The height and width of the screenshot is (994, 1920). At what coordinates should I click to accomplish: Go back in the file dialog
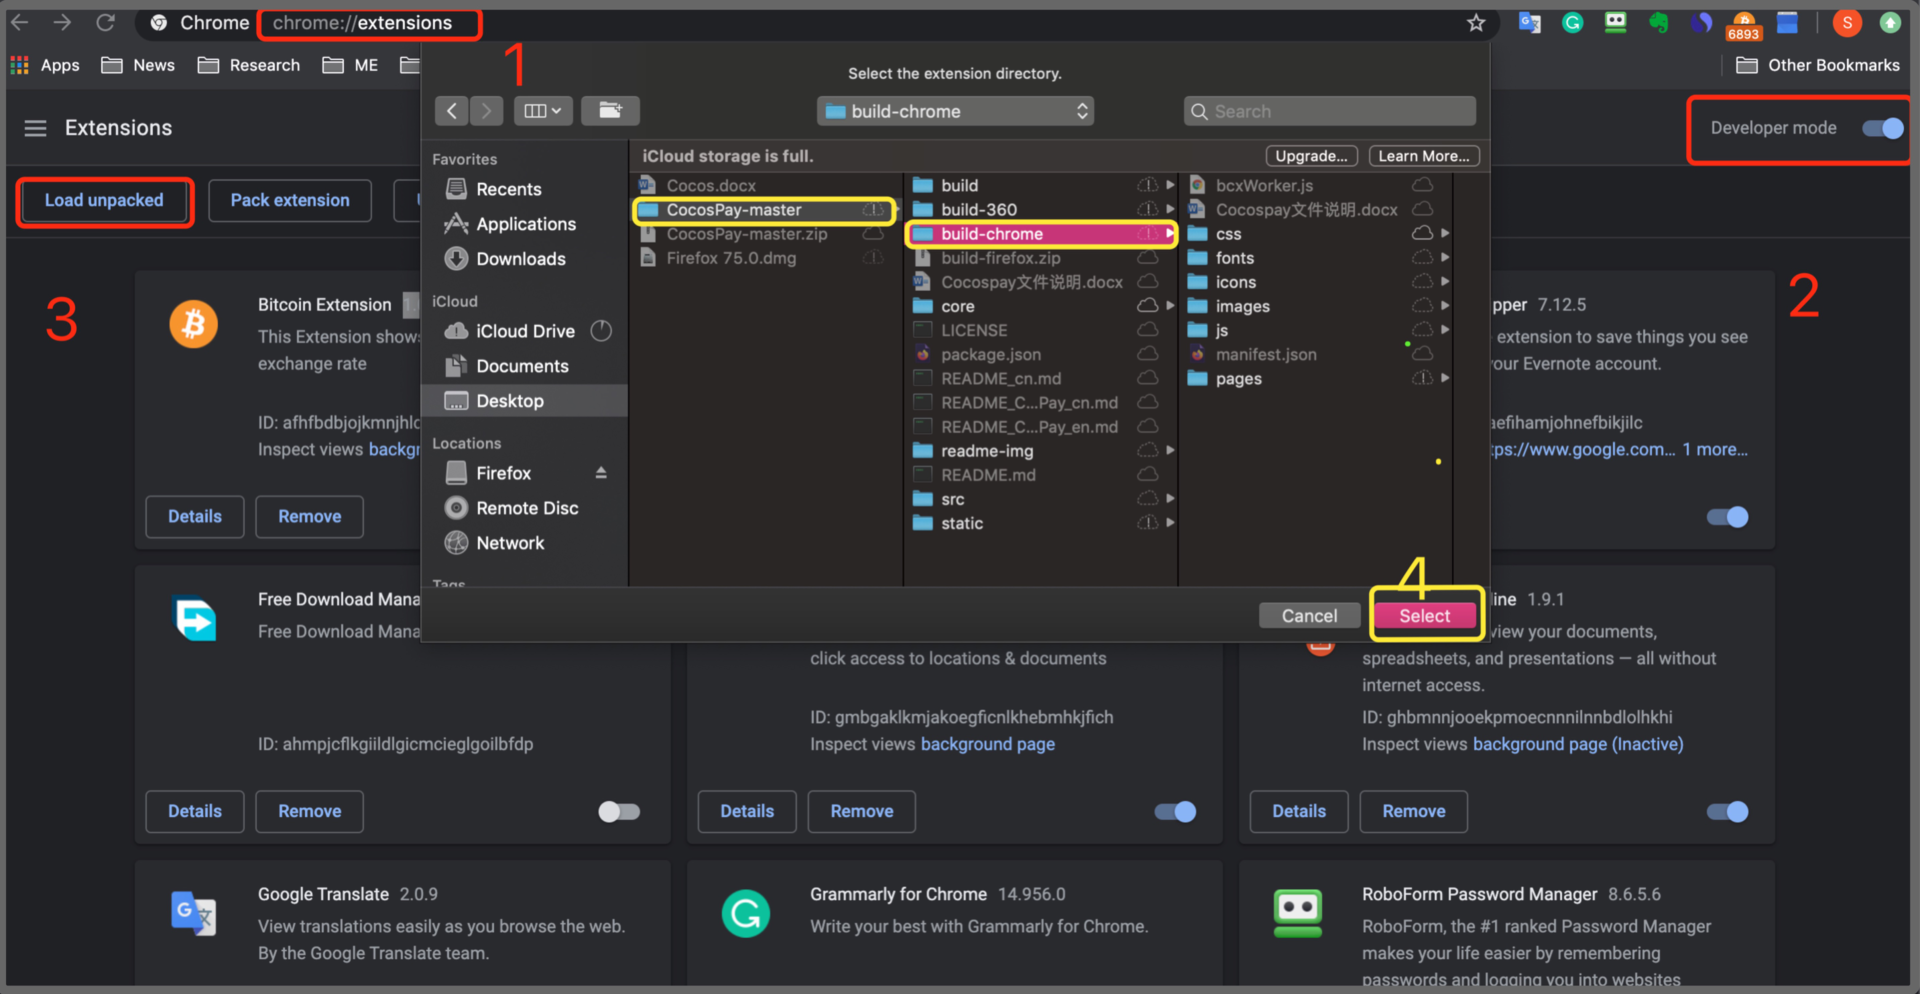pos(452,111)
